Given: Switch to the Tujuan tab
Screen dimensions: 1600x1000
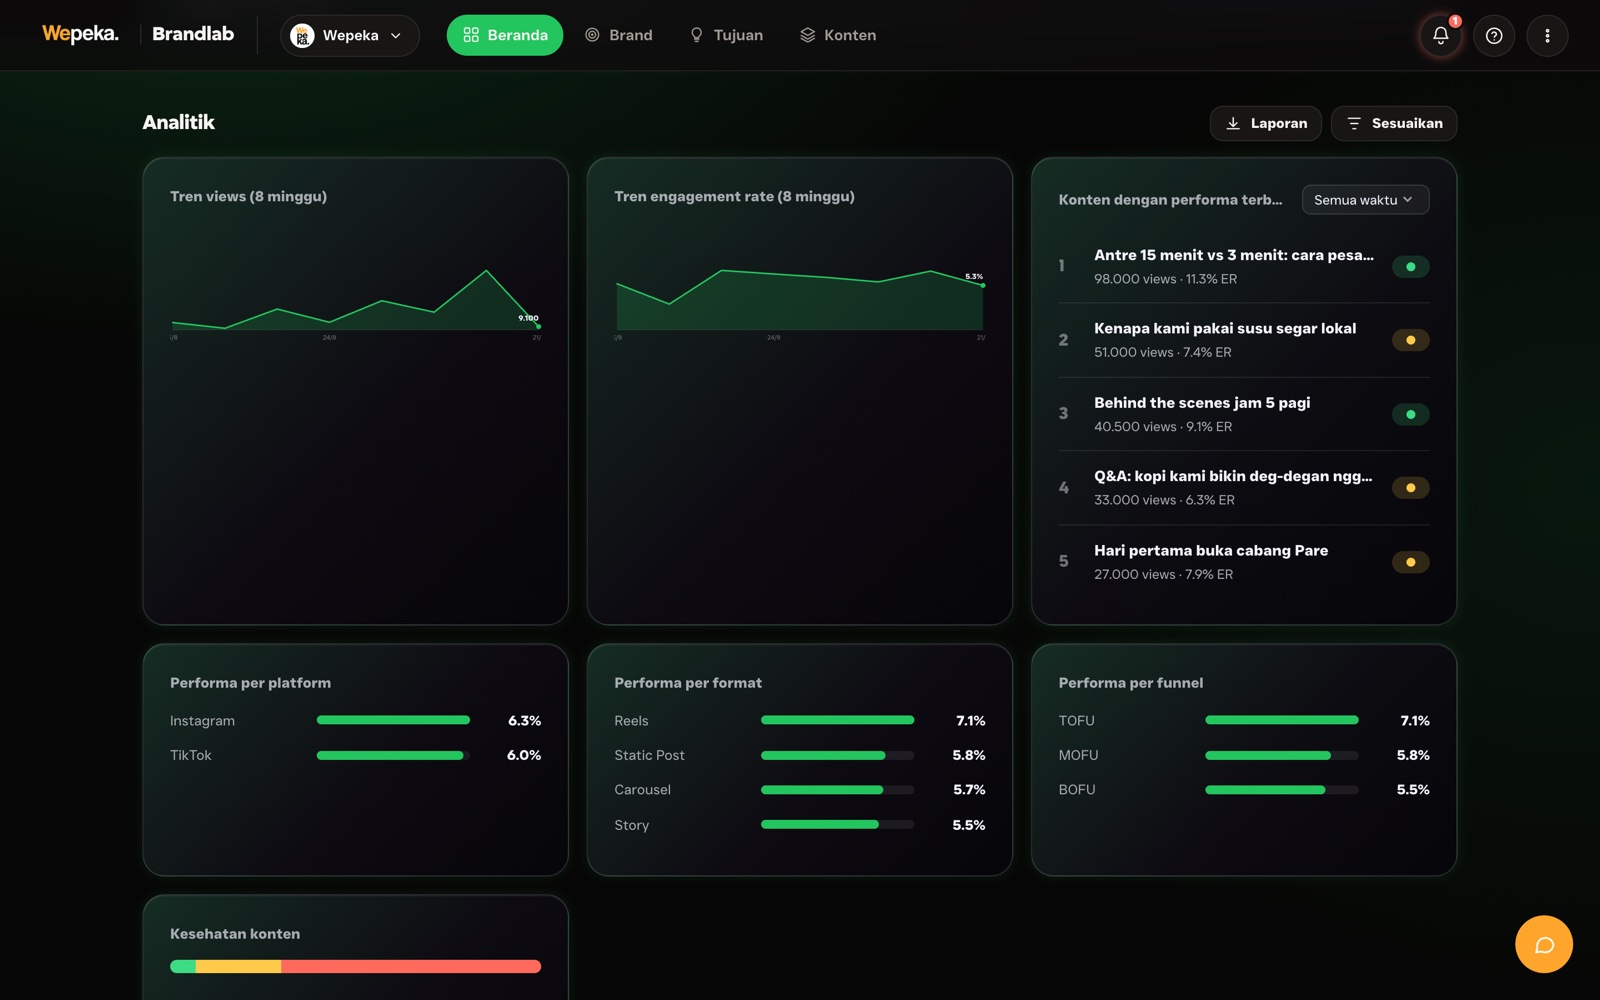Looking at the screenshot, I should (727, 35).
